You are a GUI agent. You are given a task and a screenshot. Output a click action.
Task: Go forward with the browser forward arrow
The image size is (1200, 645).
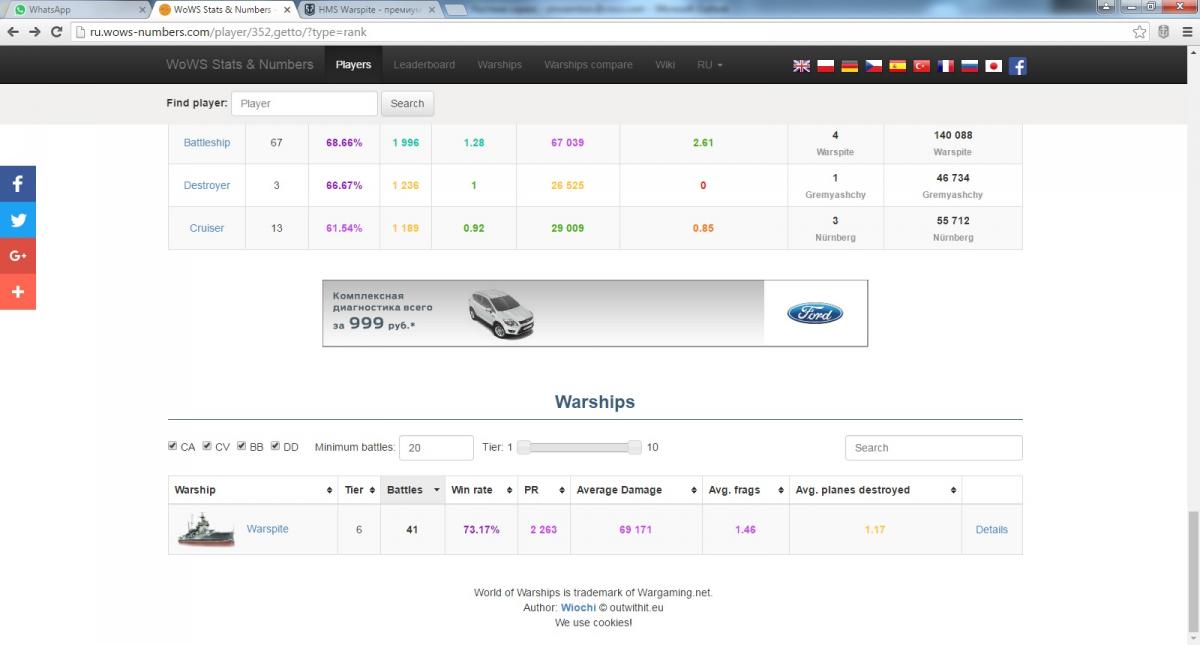point(36,32)
